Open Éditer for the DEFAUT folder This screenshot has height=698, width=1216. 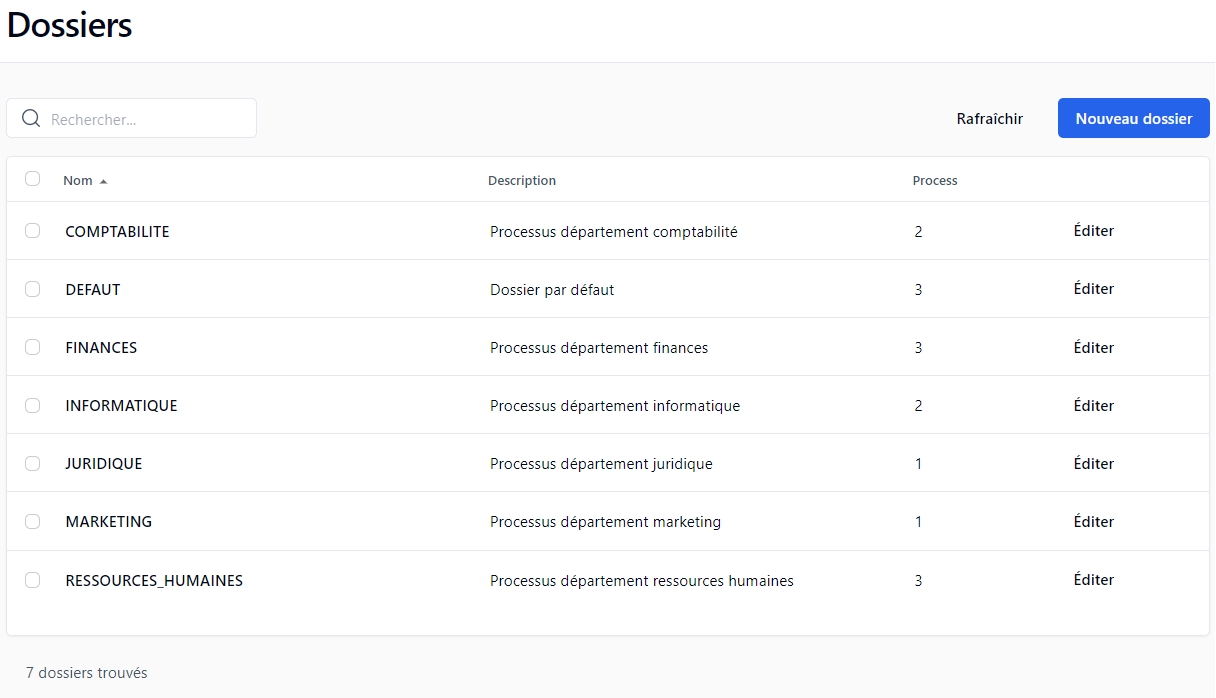(1093, 289)
